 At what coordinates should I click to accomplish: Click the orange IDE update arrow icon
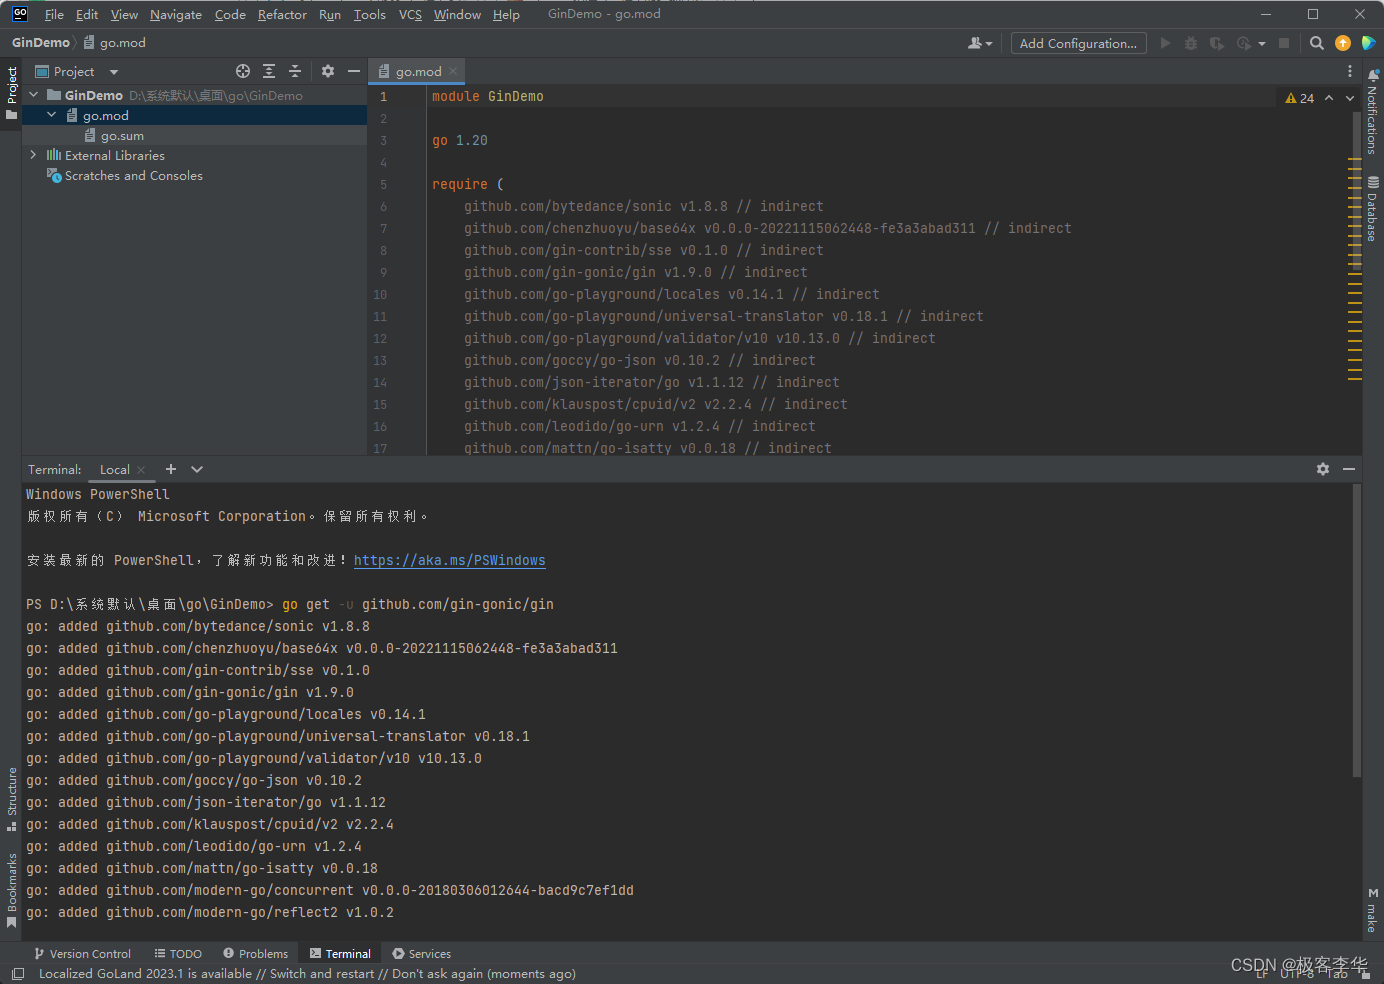tap(1343, 43)
